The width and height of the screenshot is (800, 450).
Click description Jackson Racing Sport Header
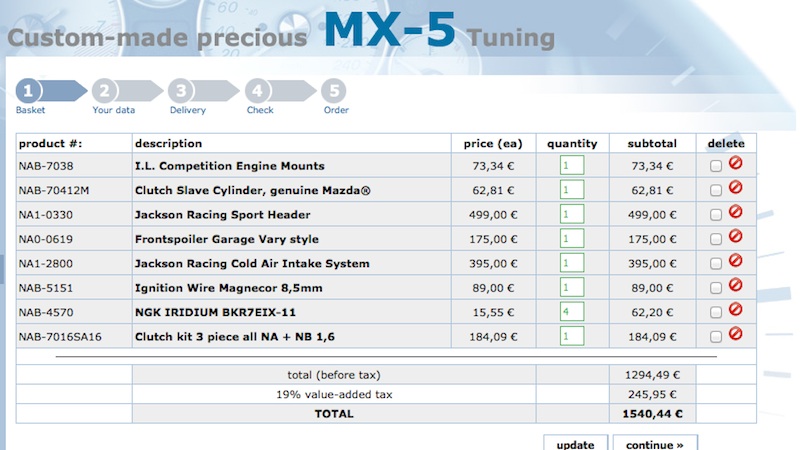click(x=222, y=215)
